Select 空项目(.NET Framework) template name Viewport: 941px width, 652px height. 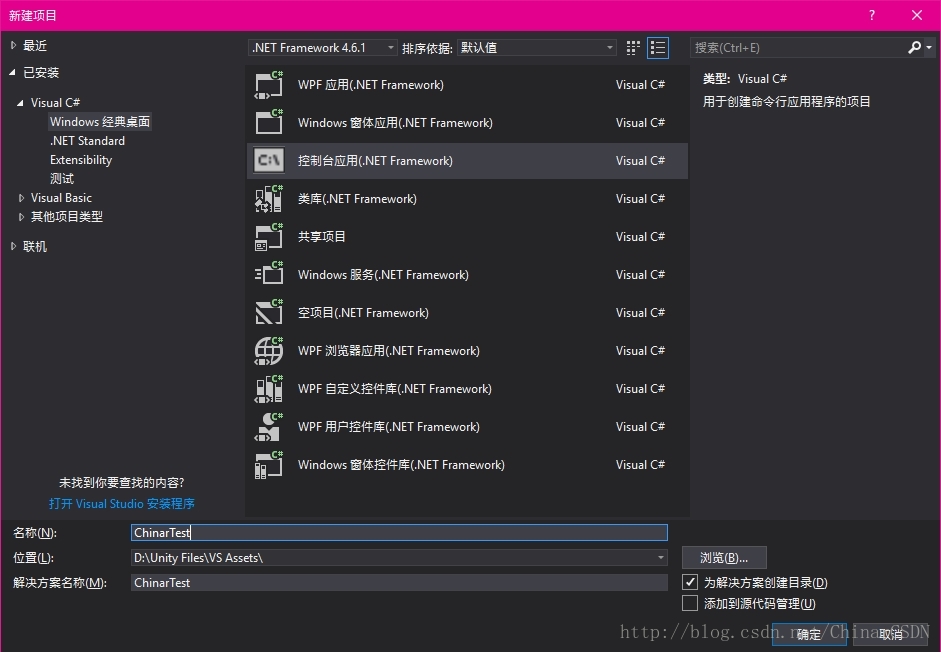pos(363,313)
